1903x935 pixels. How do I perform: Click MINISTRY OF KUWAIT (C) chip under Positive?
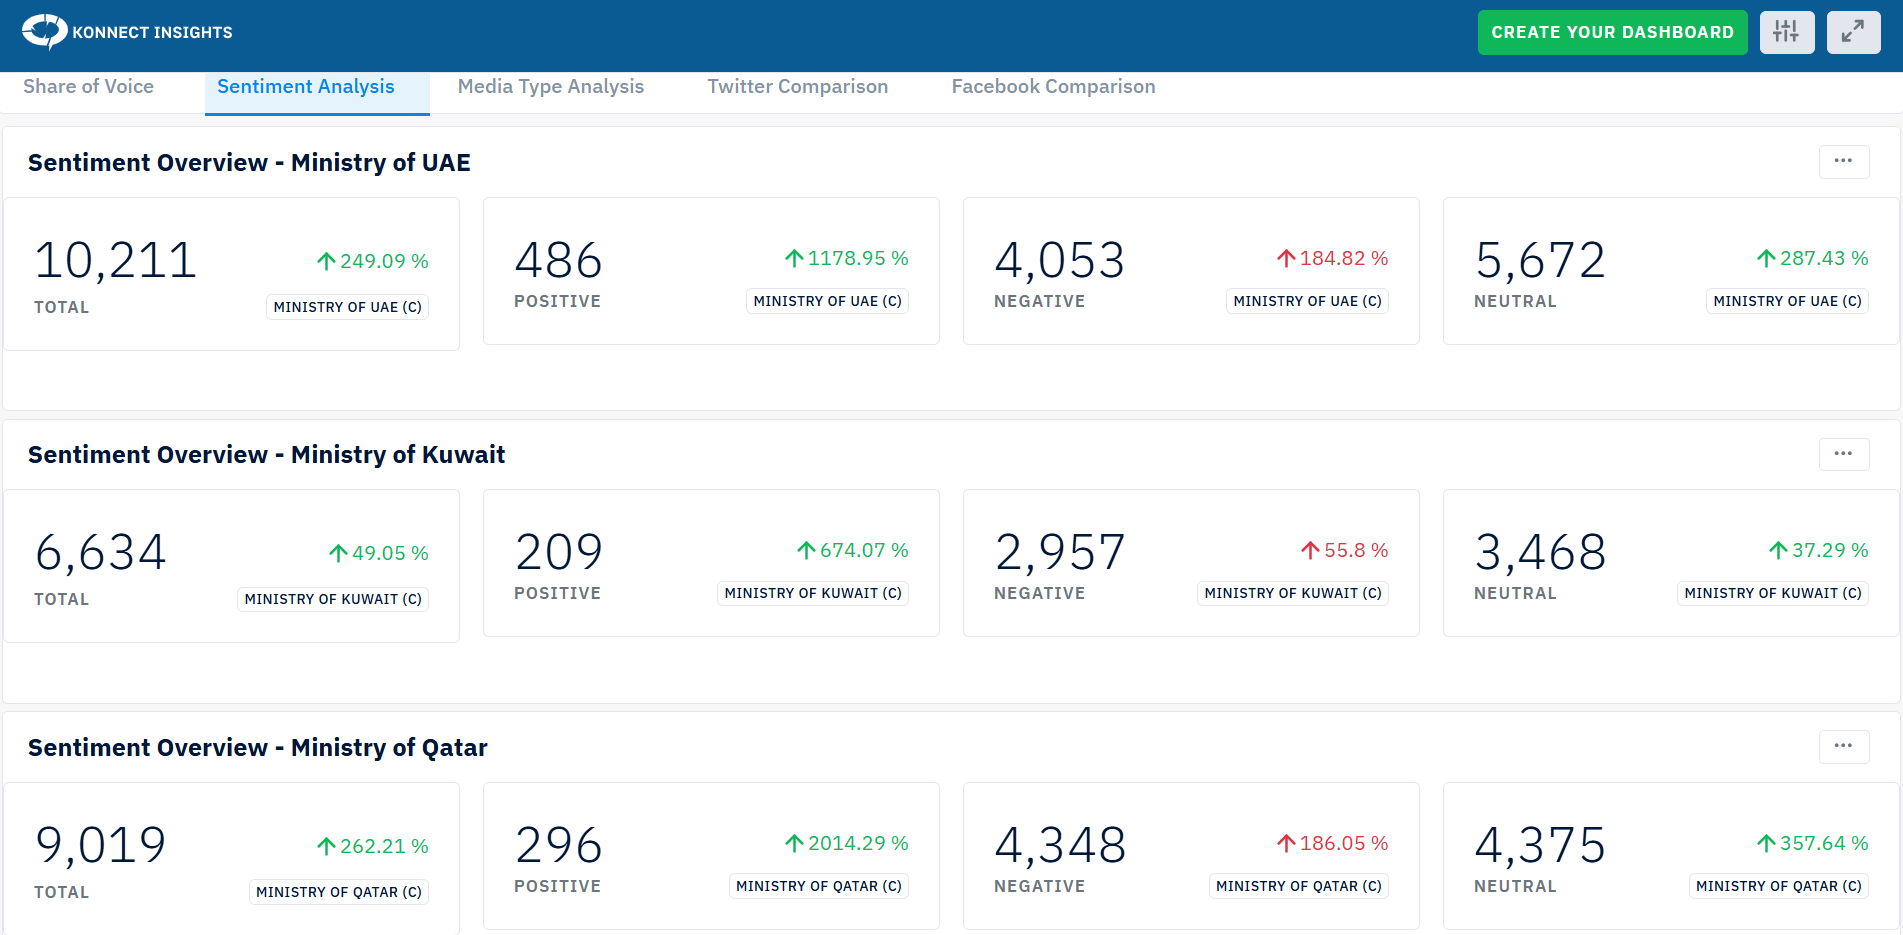point(813,593)
